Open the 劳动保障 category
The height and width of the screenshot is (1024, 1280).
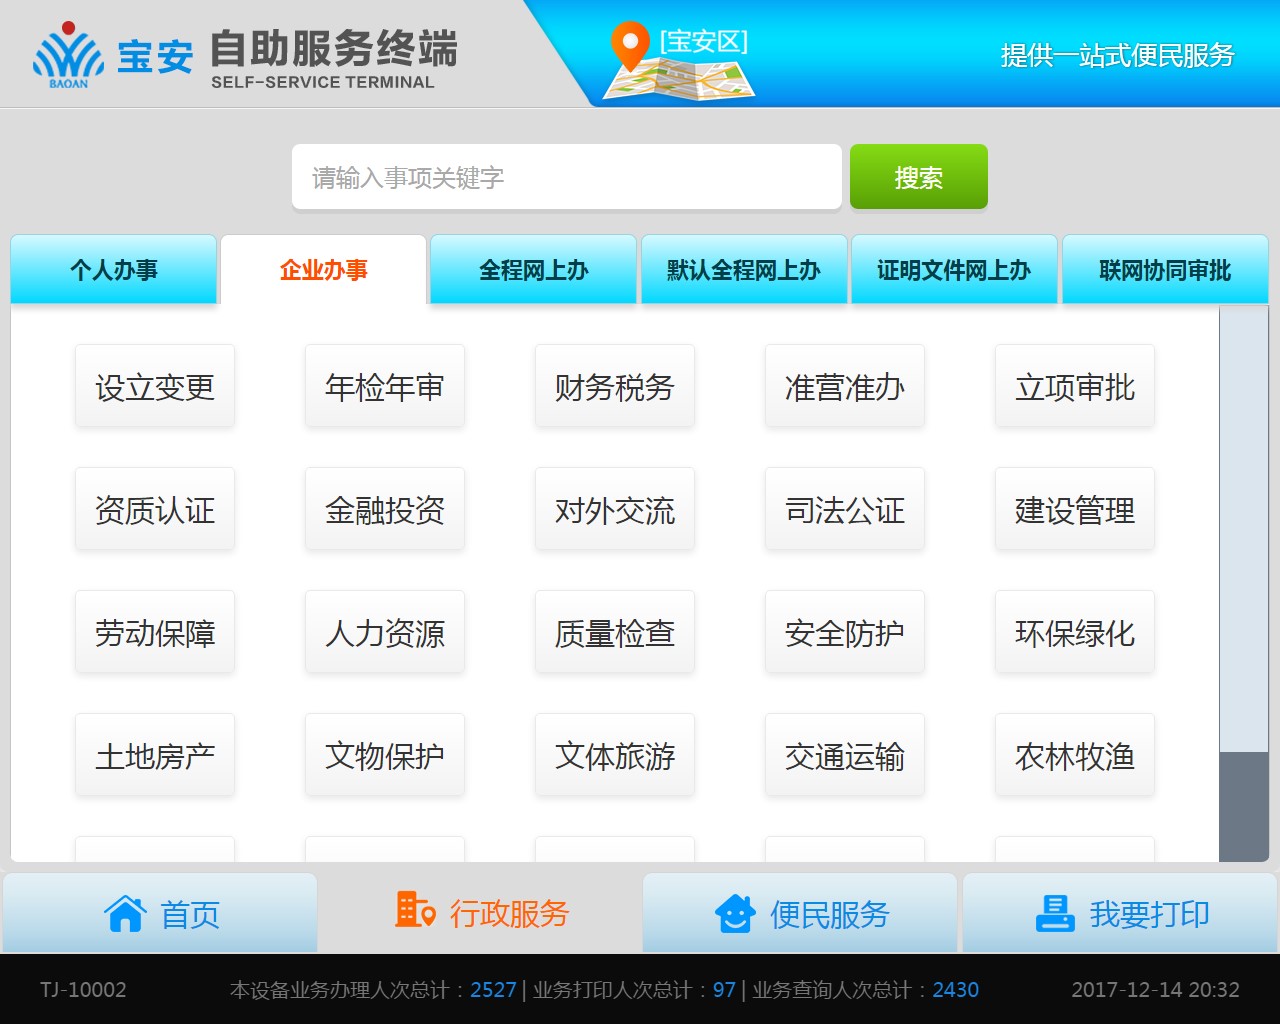click(155, 633)
